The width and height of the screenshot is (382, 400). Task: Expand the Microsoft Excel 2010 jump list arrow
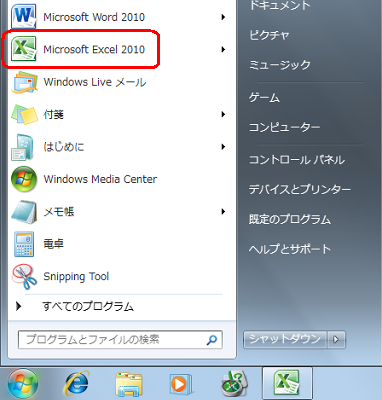[x=223, y=49]
